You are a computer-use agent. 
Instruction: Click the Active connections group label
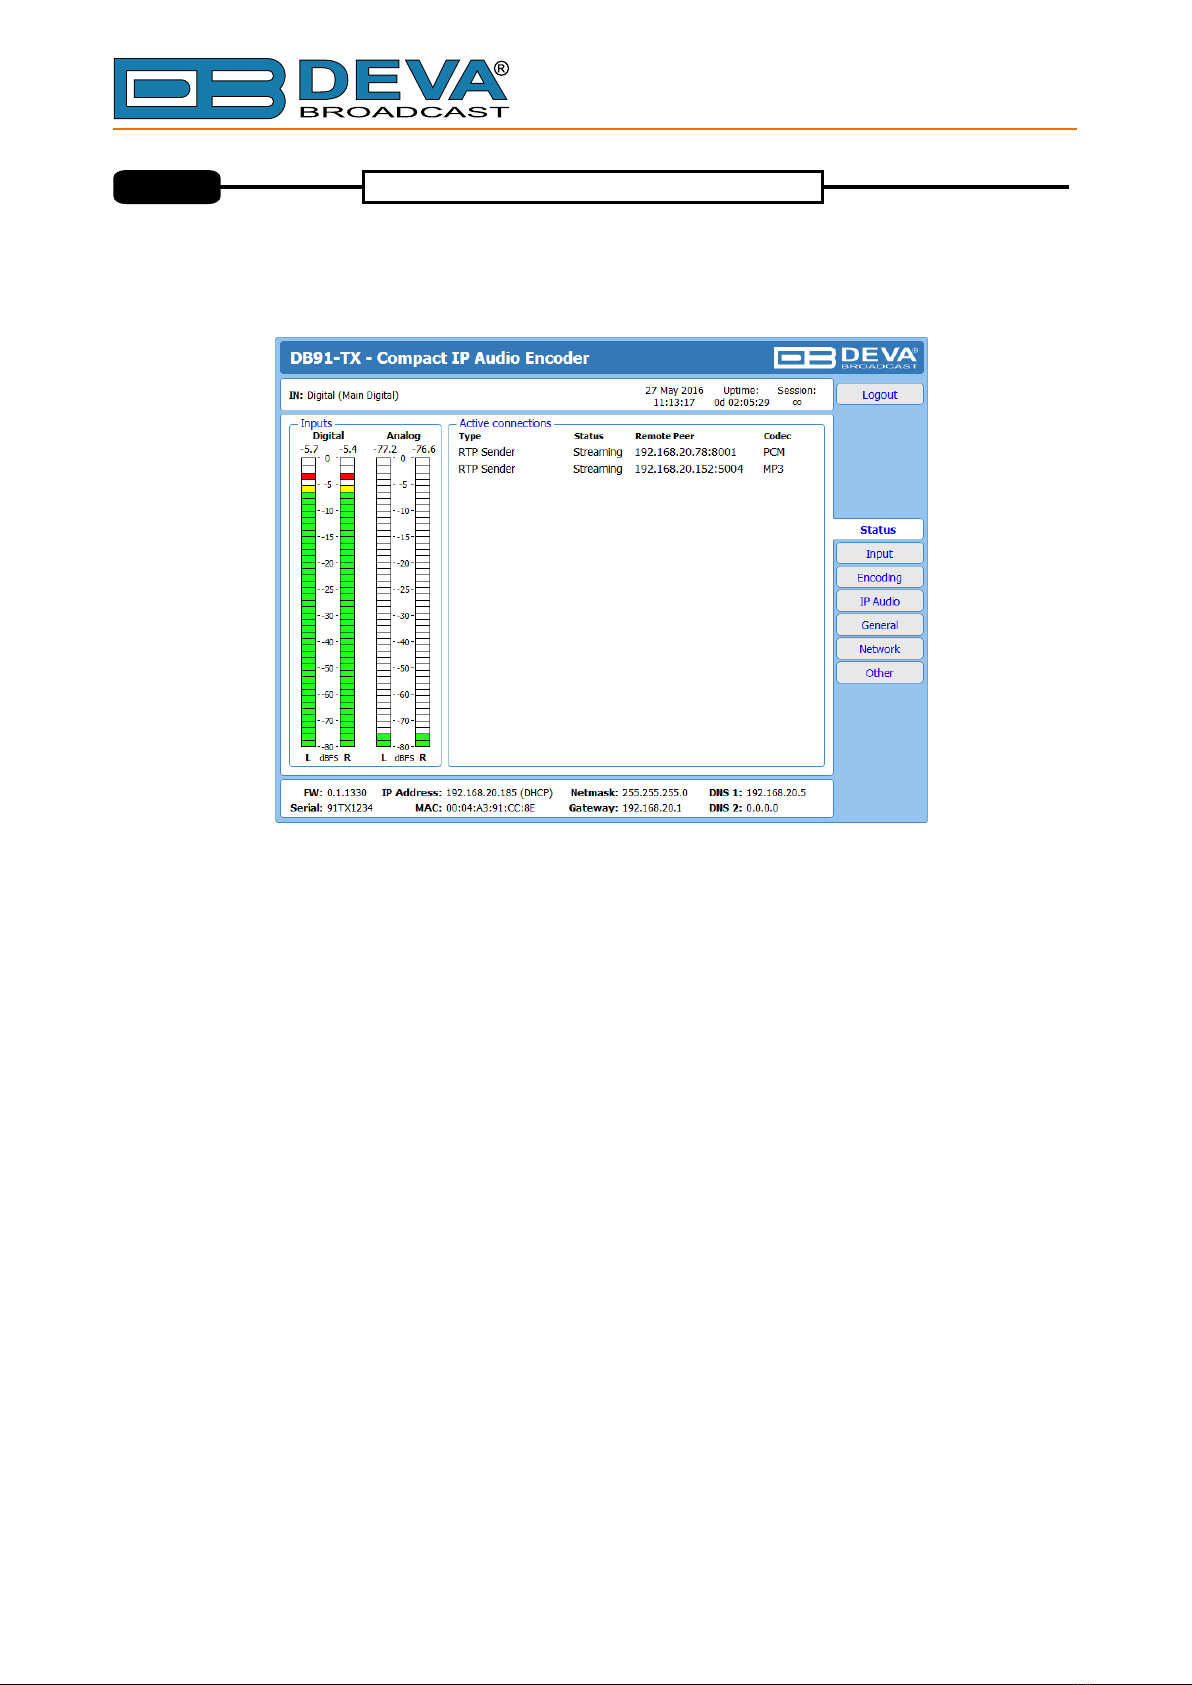tap(505, 423)
